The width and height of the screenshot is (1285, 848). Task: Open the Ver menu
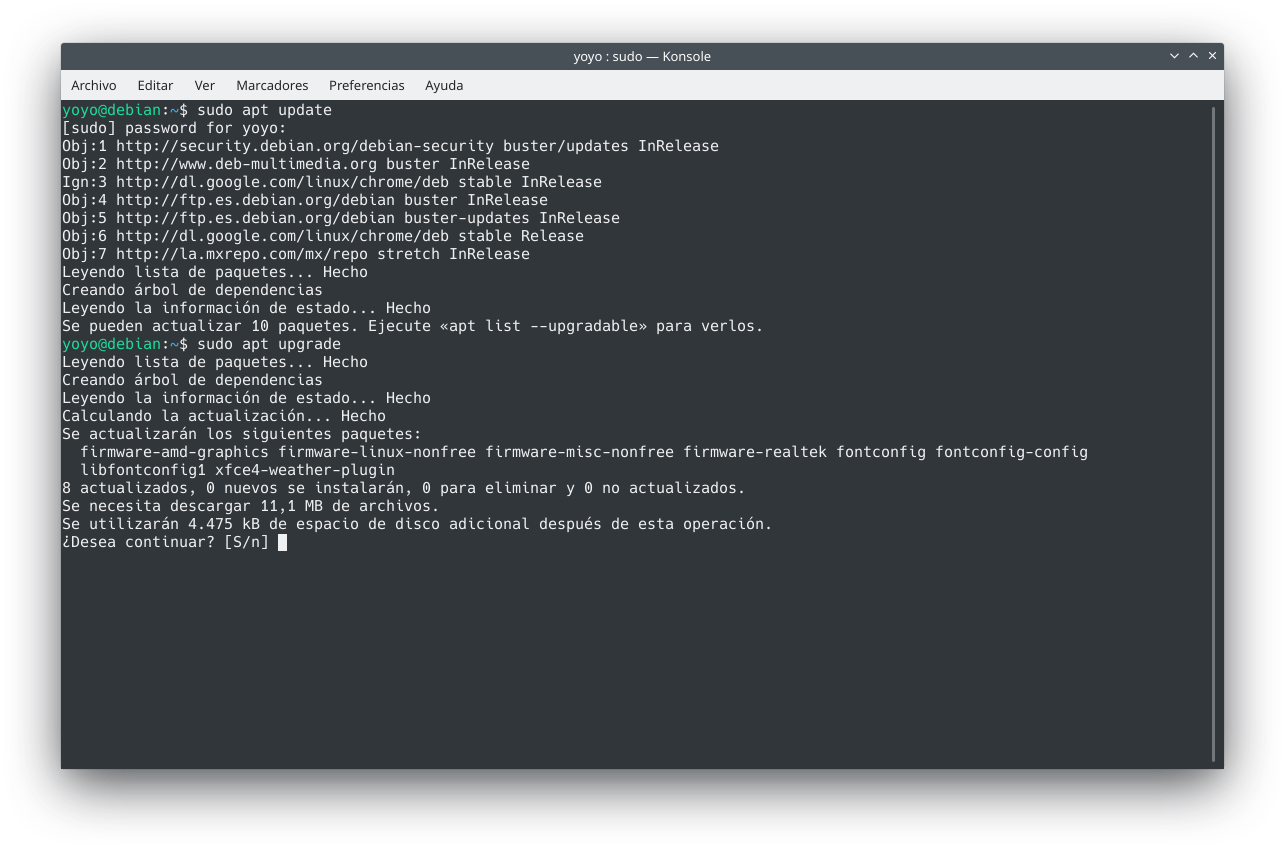point(204,85)
